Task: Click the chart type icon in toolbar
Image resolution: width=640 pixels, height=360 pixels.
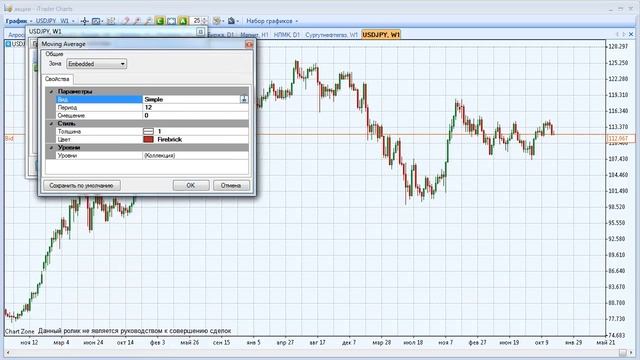Action: 96,21
